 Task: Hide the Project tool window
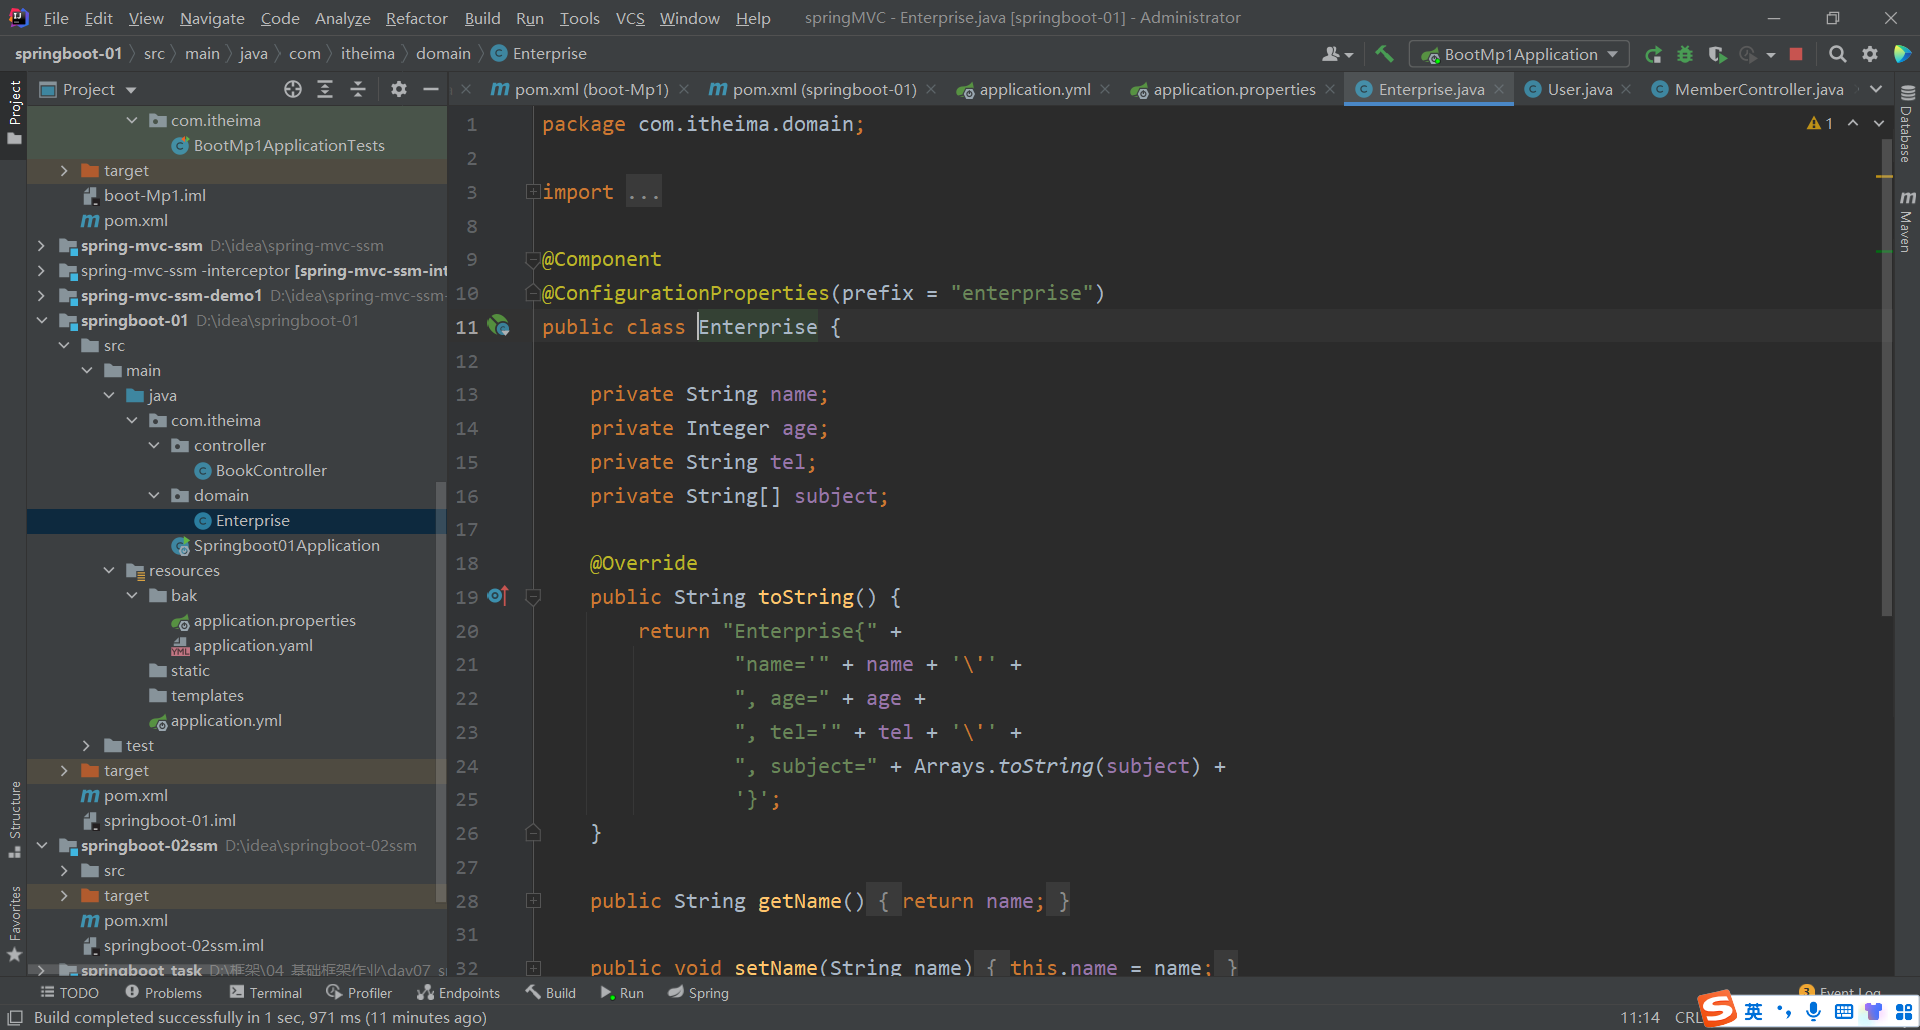coord(431,89)
